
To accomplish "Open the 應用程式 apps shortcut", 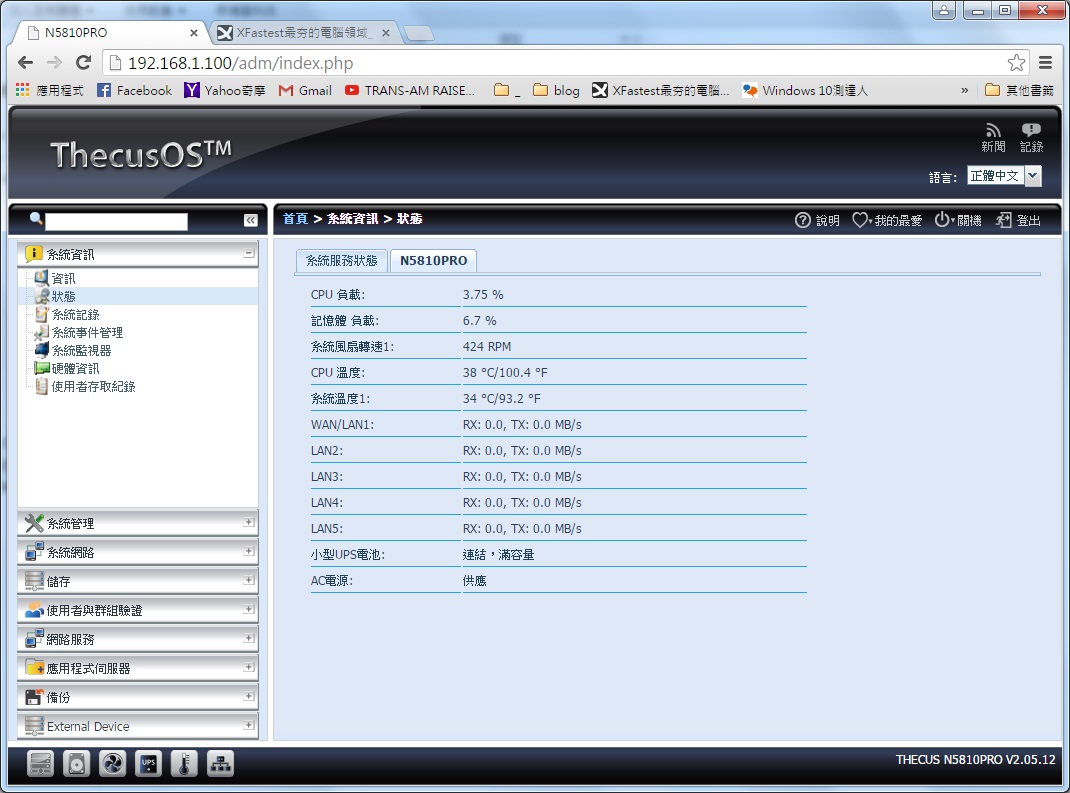I will tap(49, 90).
